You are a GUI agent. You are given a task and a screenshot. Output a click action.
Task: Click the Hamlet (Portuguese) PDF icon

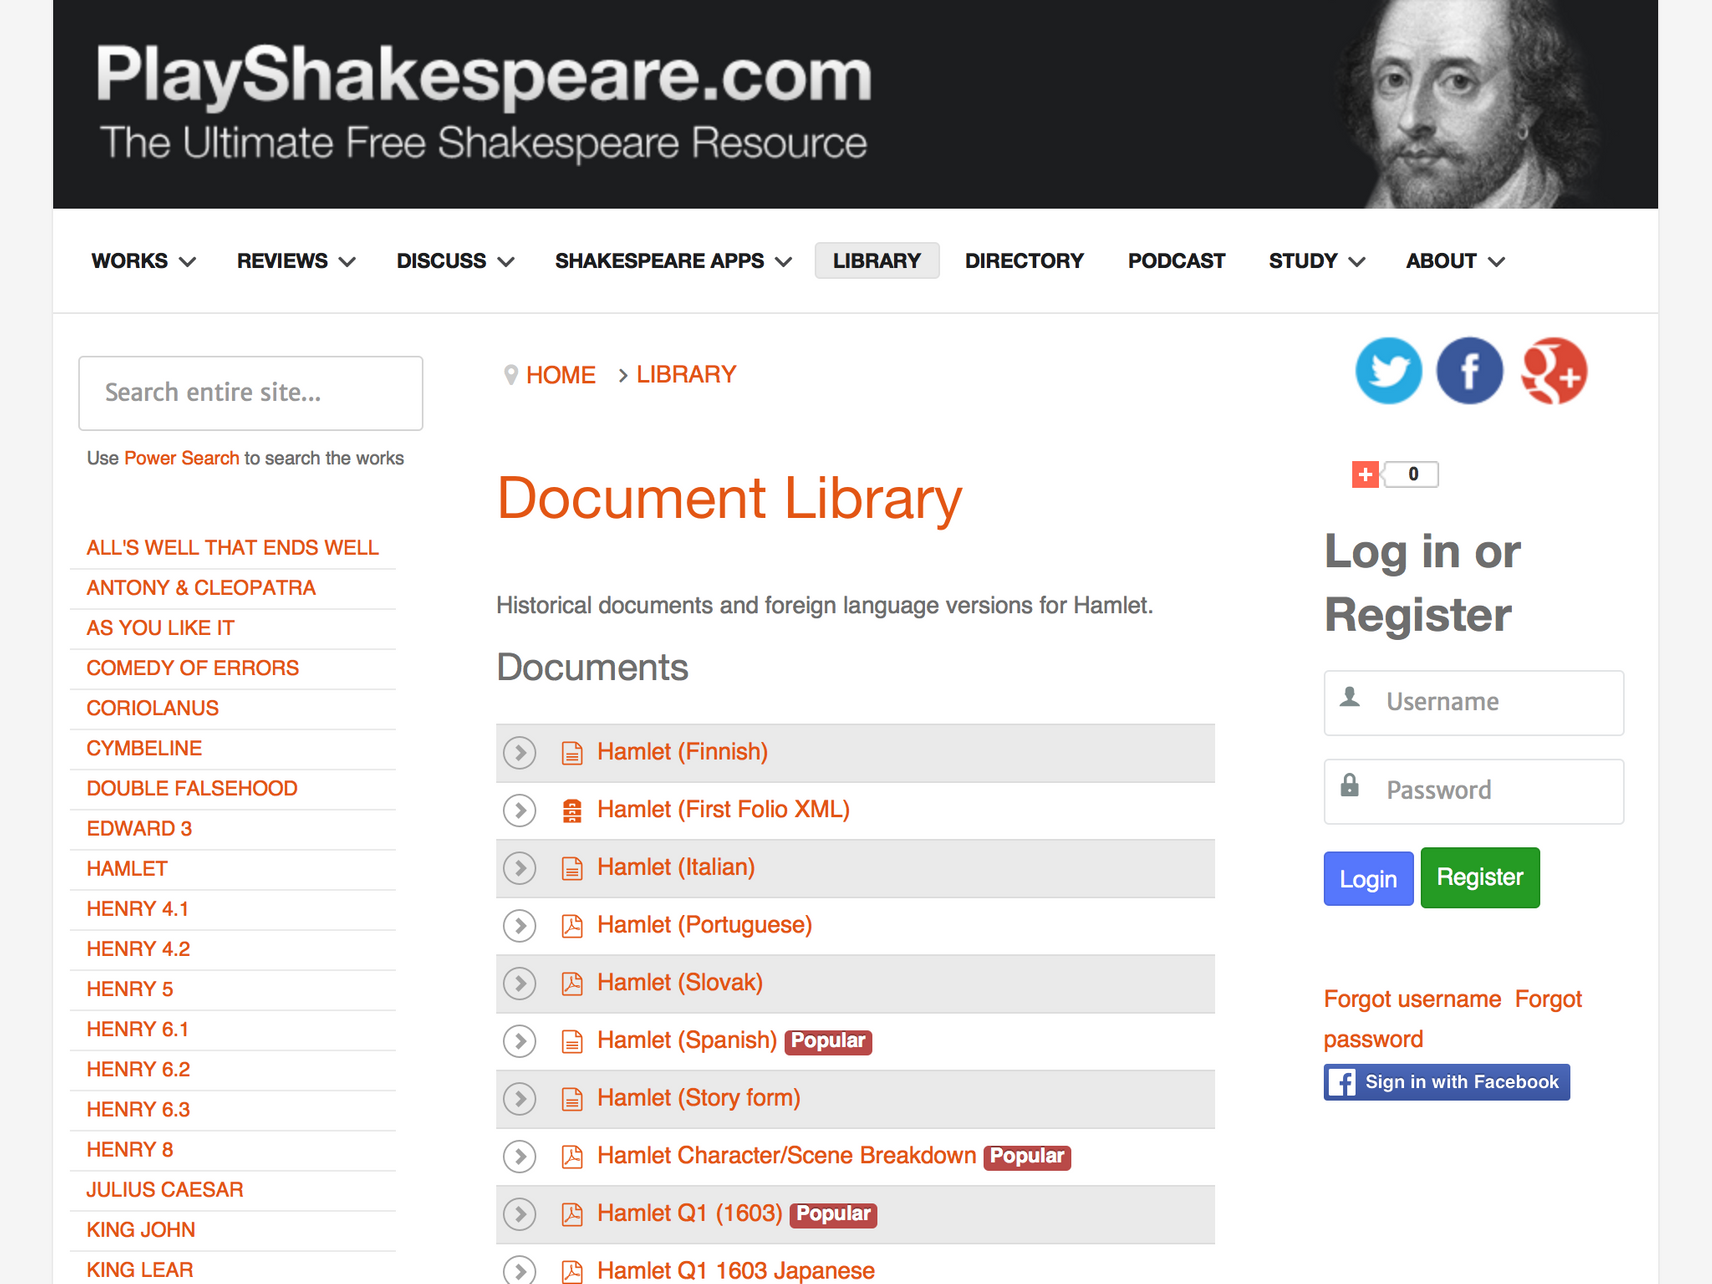572,926
